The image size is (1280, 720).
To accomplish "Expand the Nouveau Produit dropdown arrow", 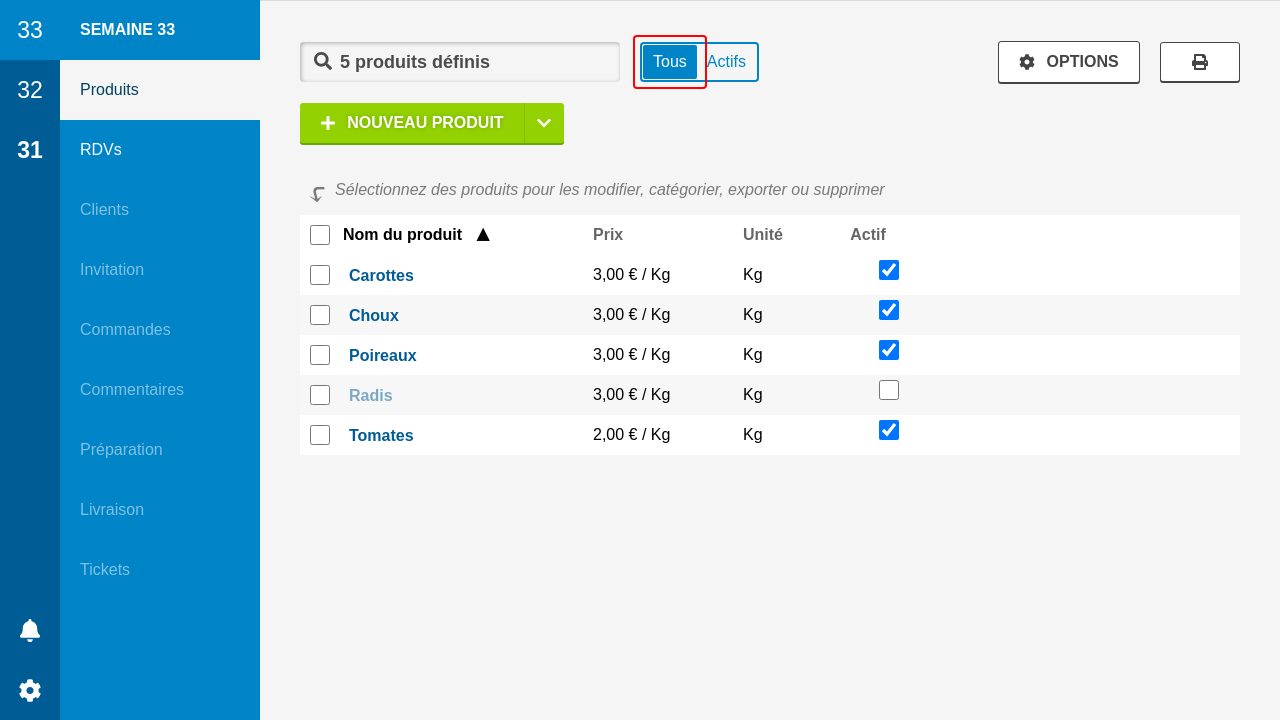I will coord(544,123).
